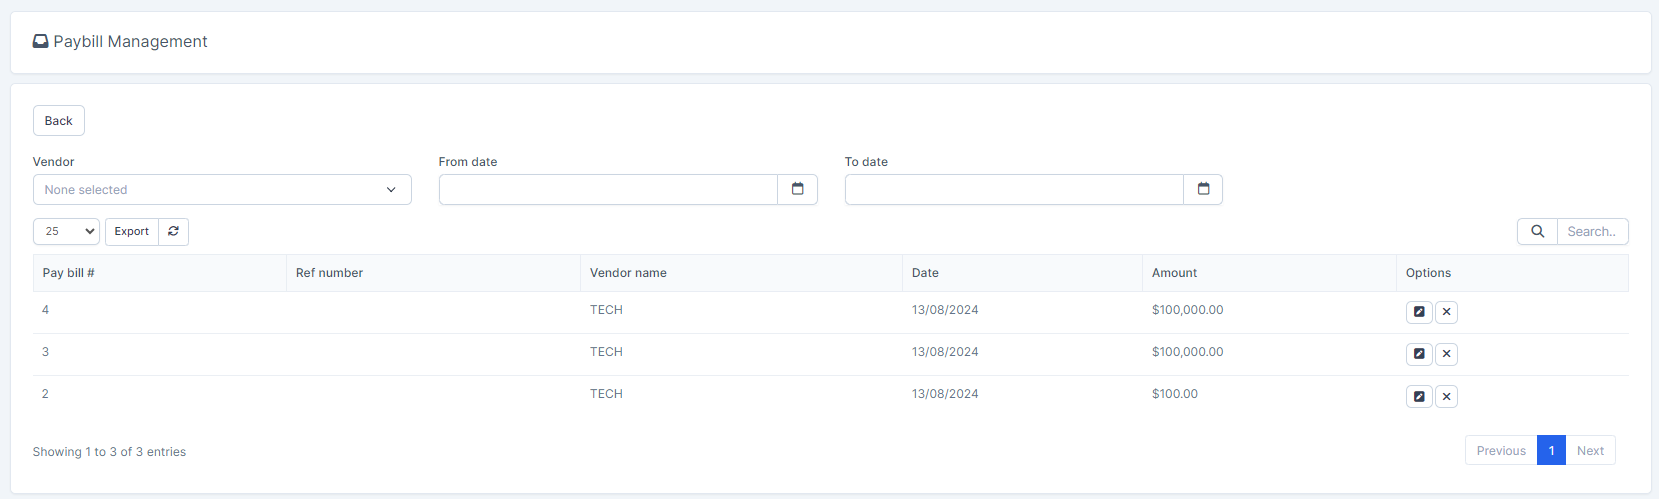Click the From date input field
Viewport: 1659px width, 499px height.
coord(608,190)
